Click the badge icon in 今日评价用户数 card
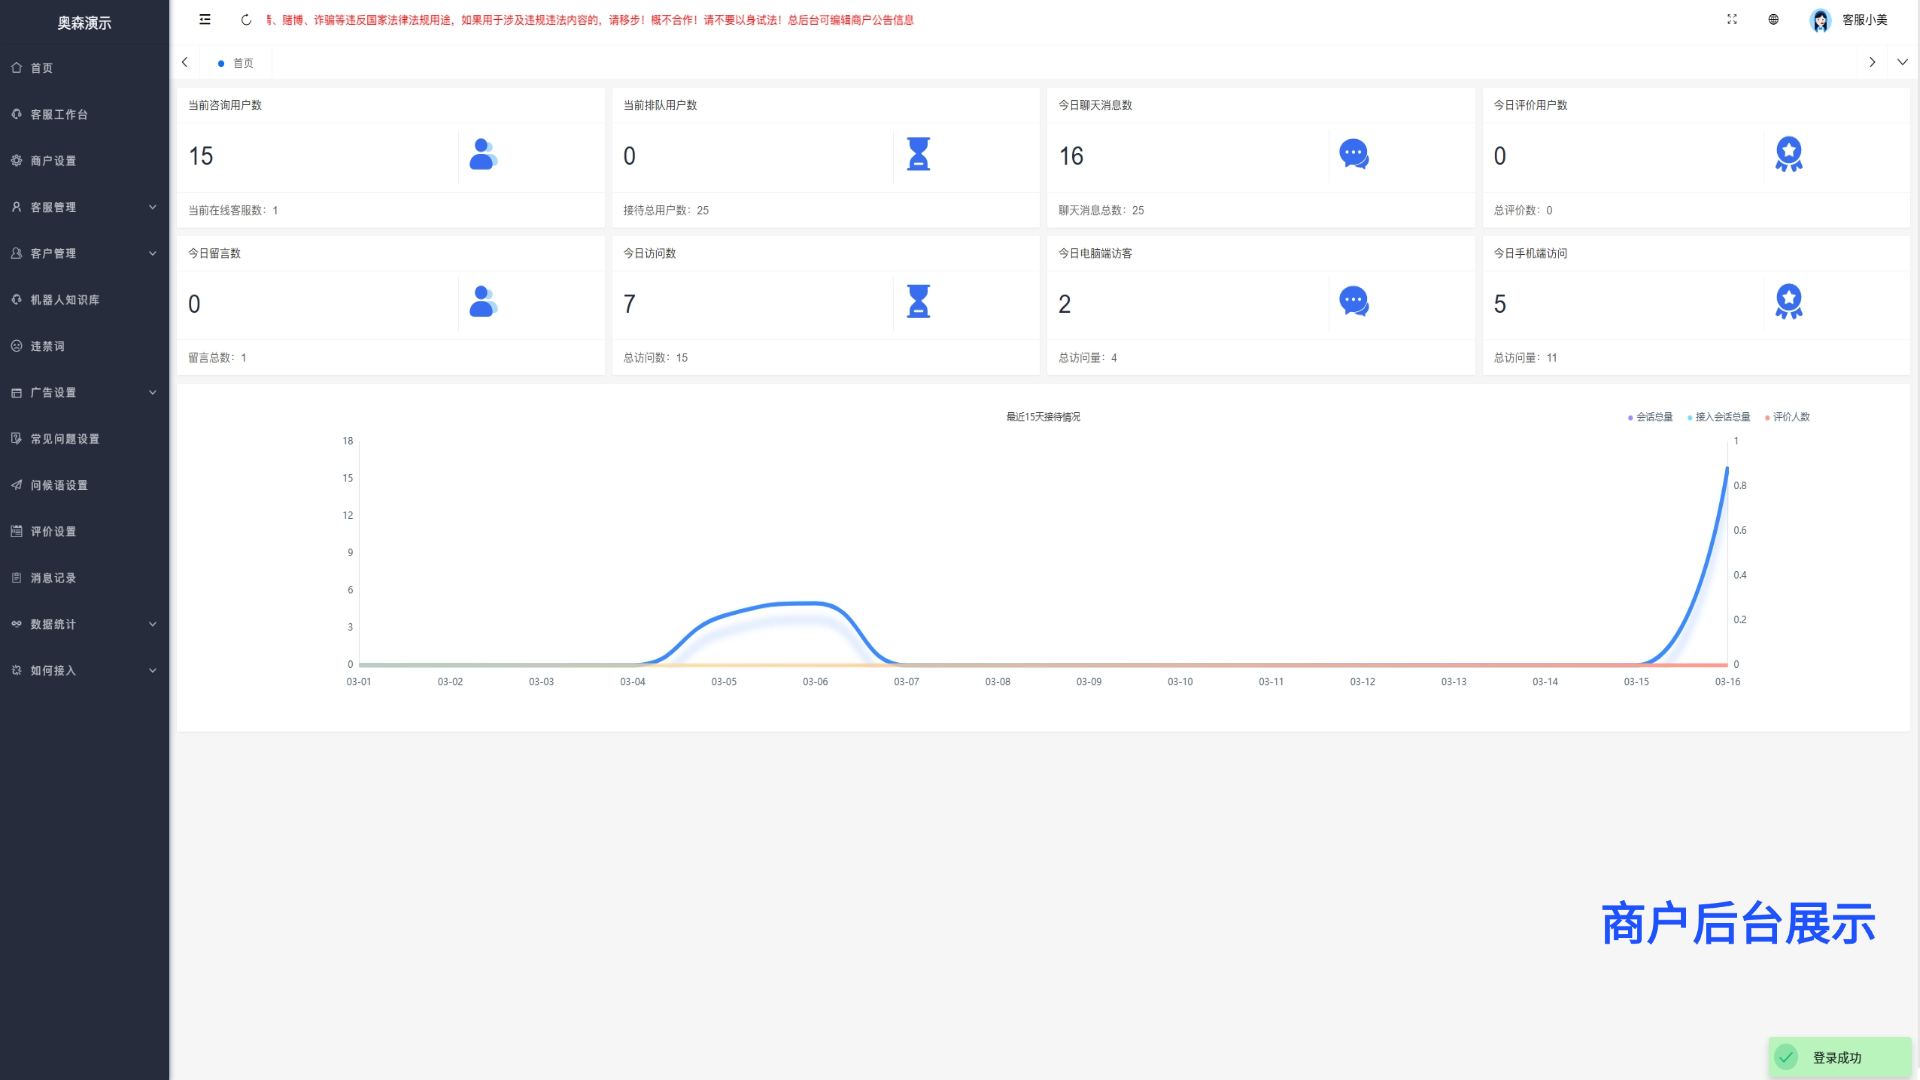This screenshot has width=1920, height=1080. pyautogui.click(x=1788, y=155)
